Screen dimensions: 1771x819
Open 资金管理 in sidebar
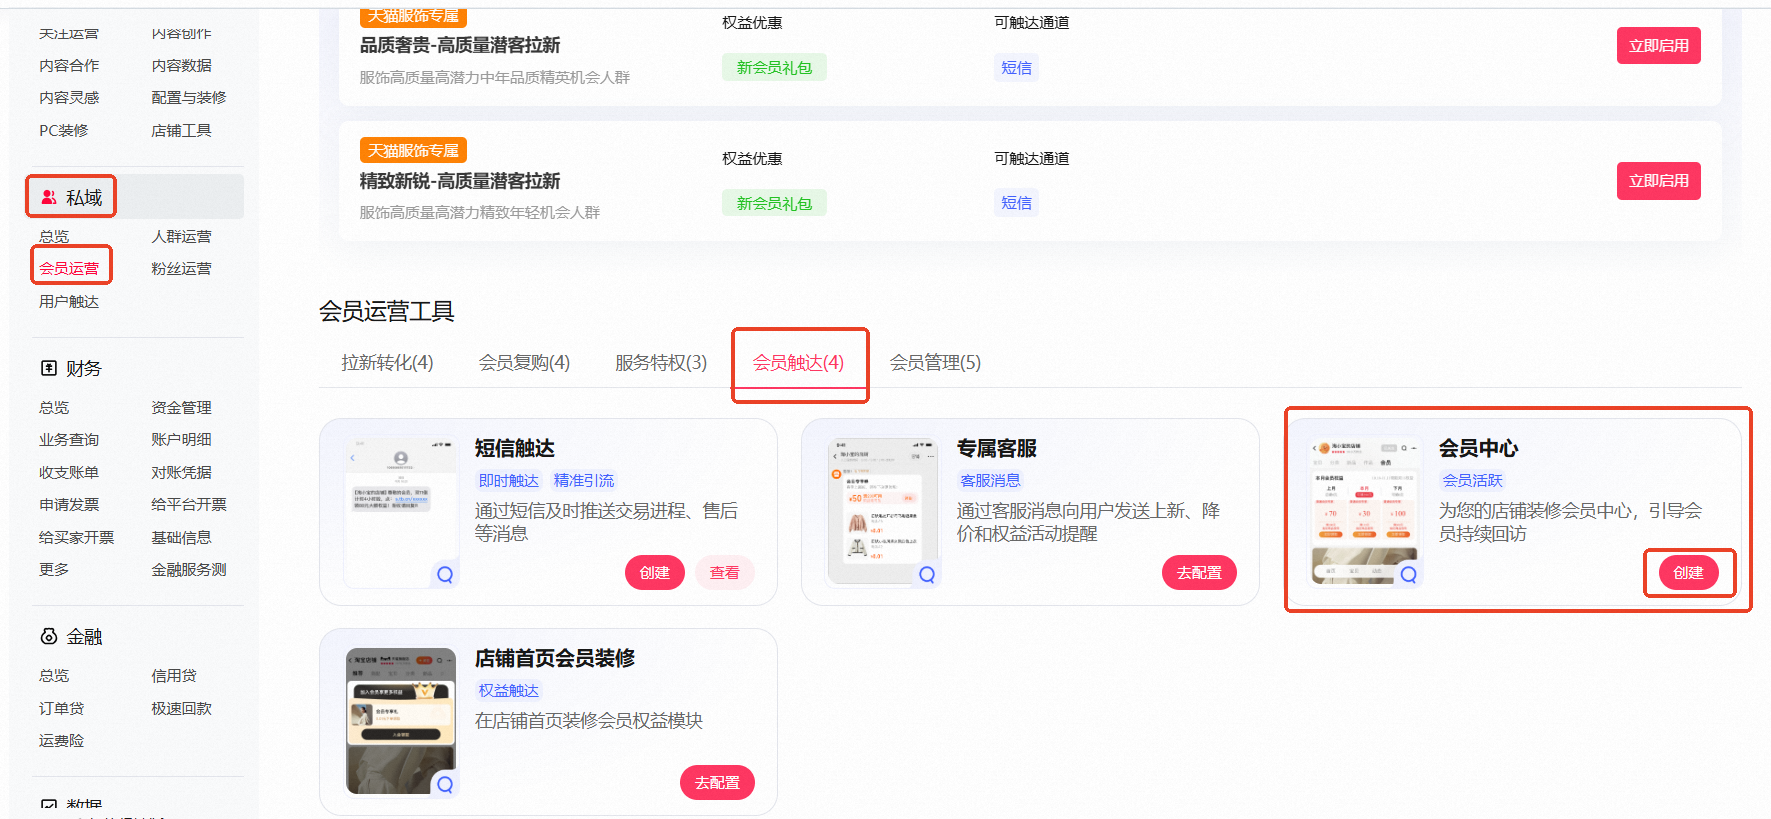coord(181,407)
